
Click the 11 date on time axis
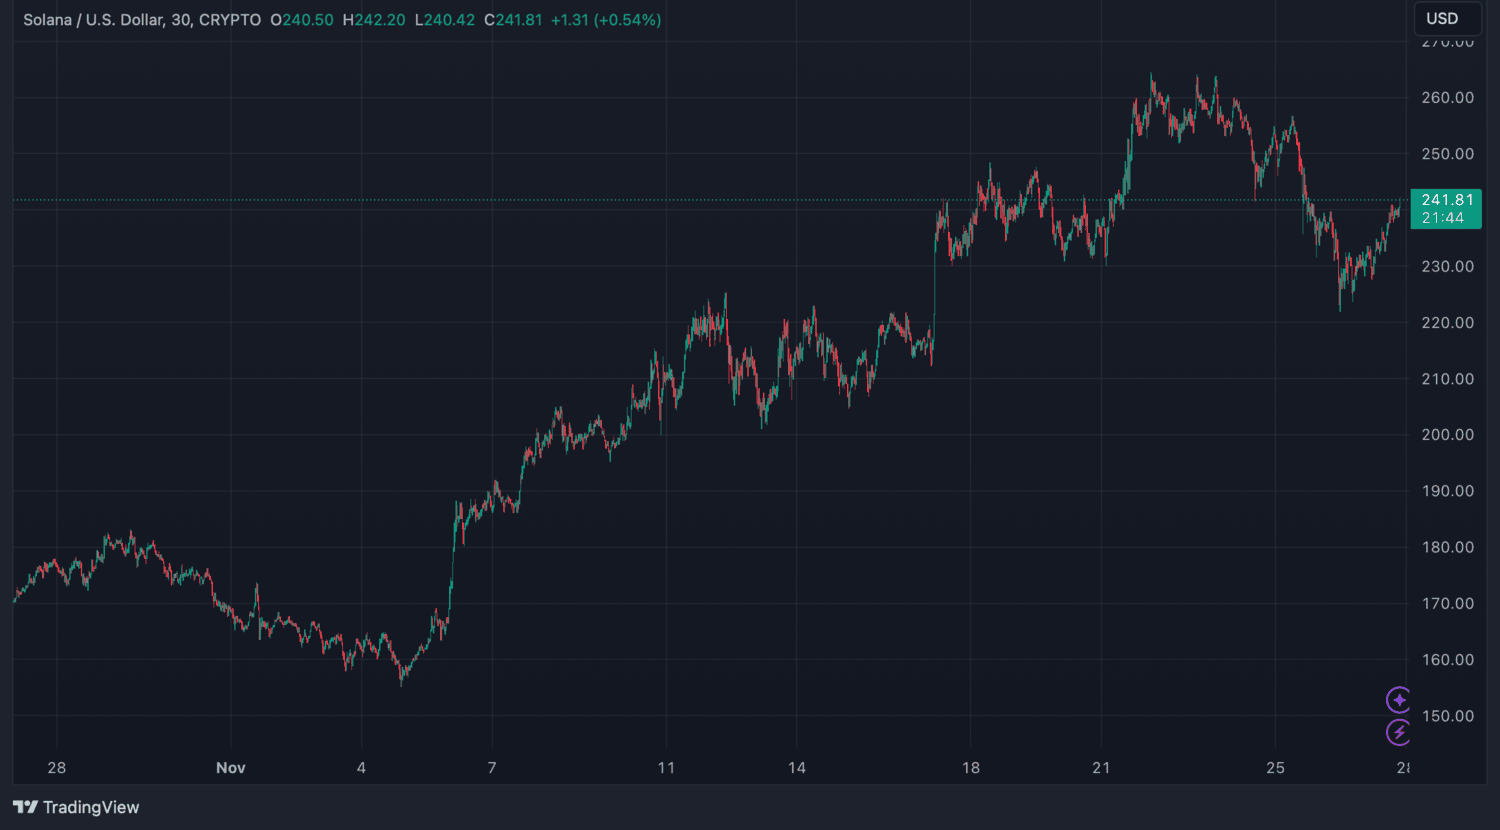[x=666, y=768]
